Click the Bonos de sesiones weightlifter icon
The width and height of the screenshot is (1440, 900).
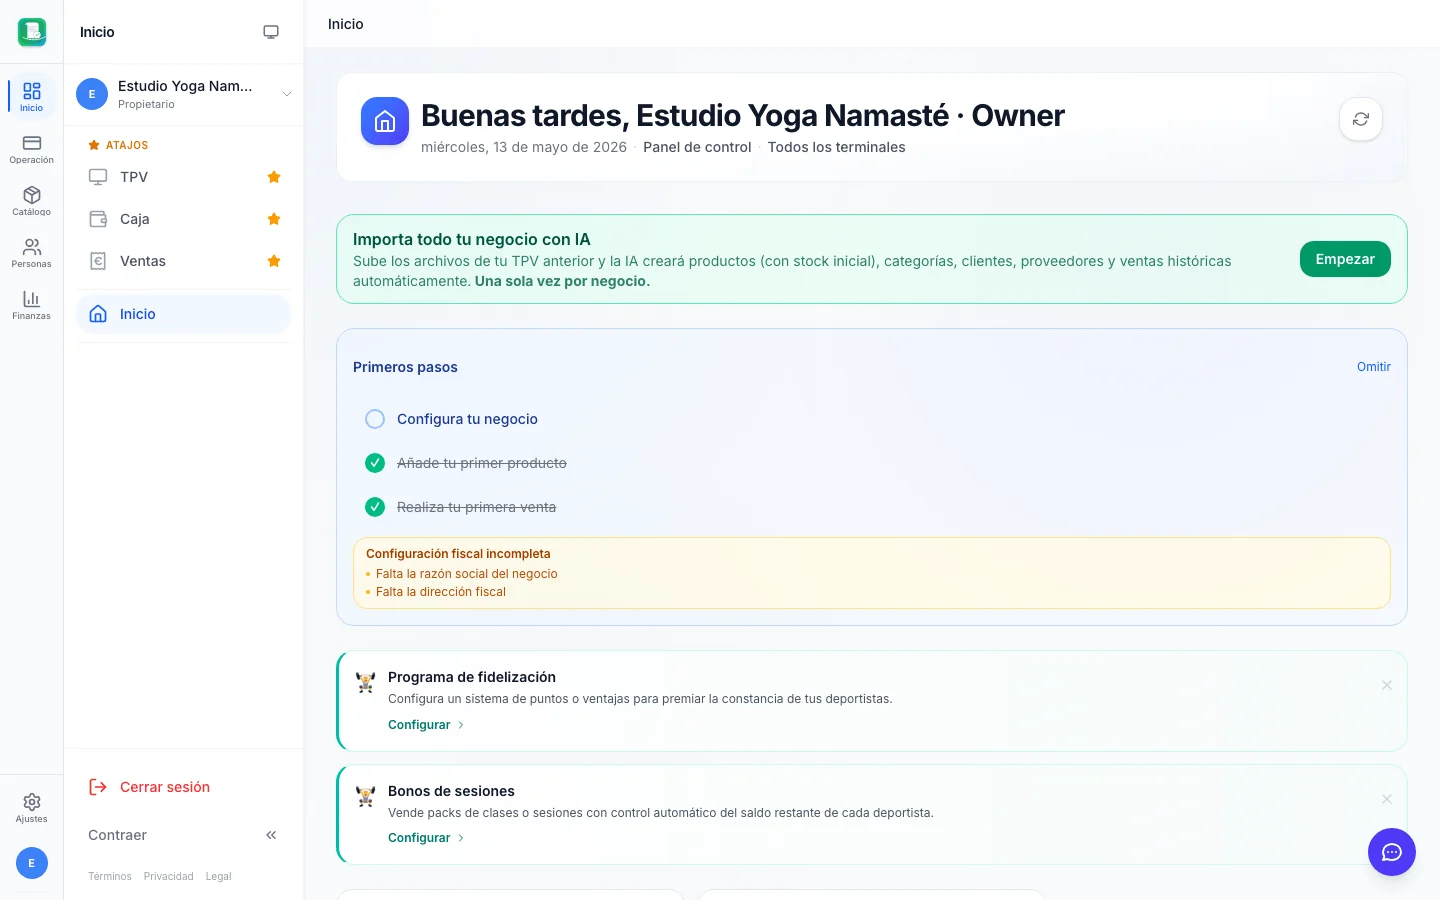(366, 796)
